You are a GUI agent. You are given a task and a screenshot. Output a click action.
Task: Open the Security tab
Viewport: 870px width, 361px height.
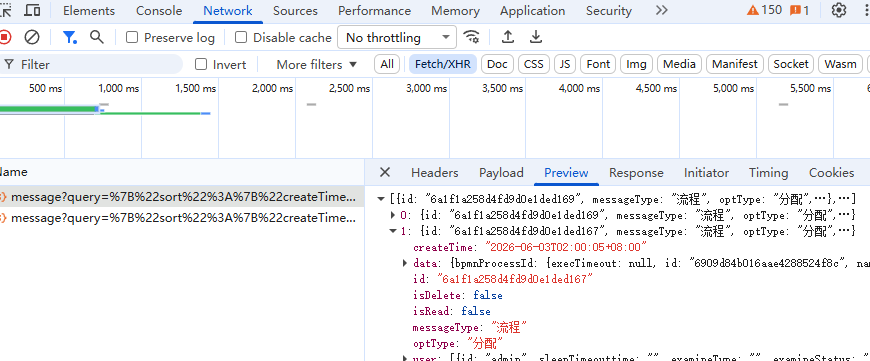[x=609, y=11]
